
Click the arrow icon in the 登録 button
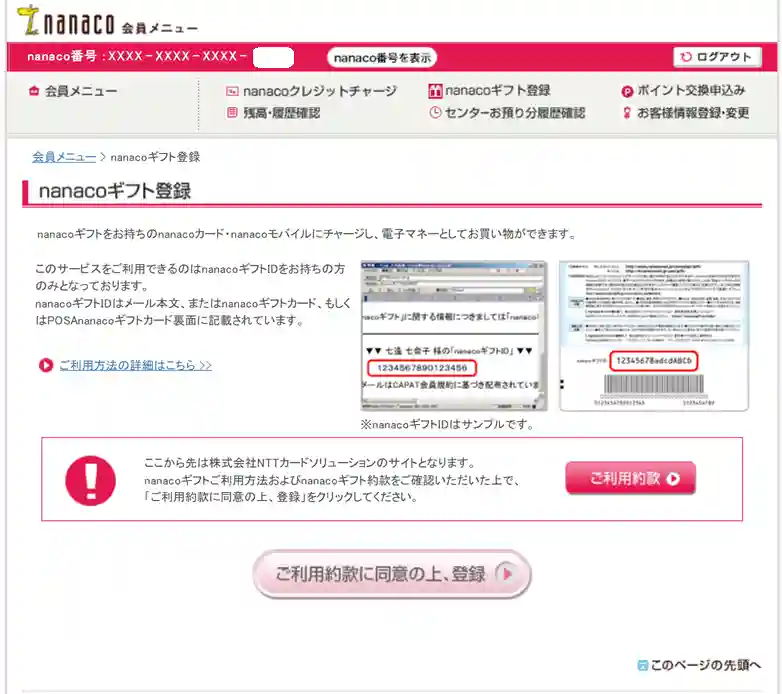(x=507, y=574)
